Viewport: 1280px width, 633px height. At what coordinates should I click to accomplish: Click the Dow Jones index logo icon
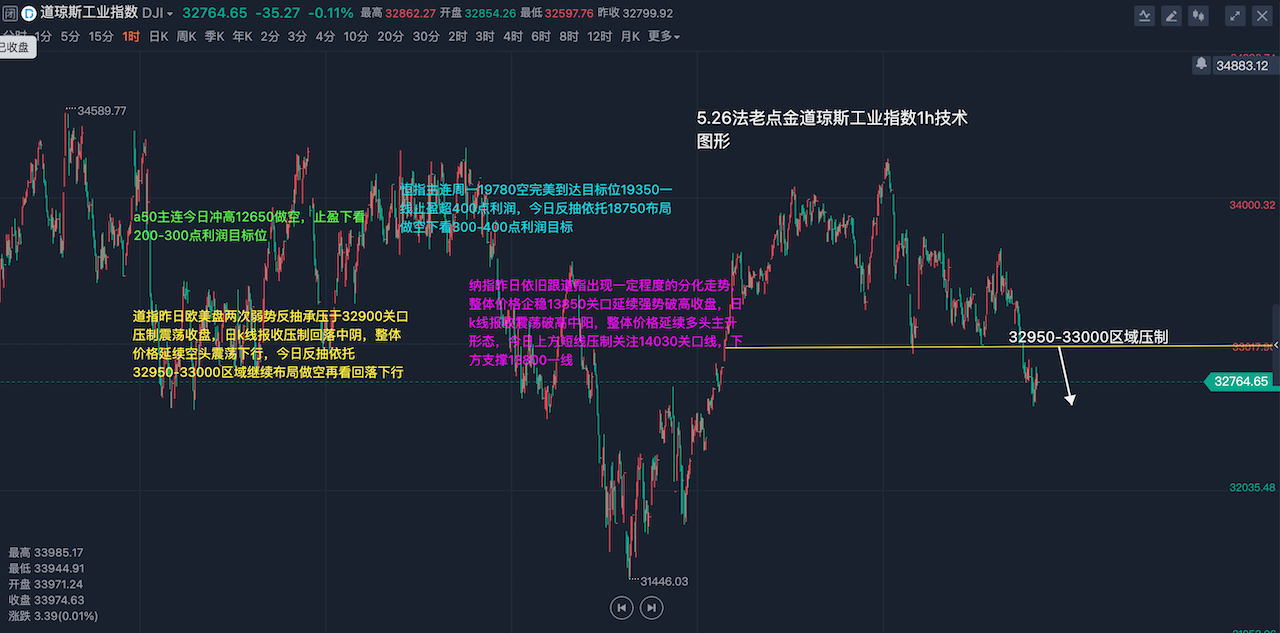tap(27, 14)
